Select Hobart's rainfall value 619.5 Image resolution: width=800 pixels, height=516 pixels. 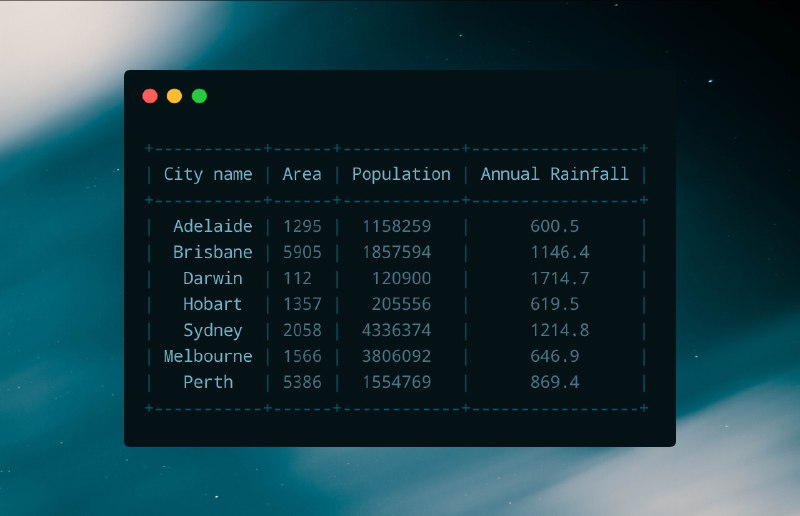(x=555, y=304)
